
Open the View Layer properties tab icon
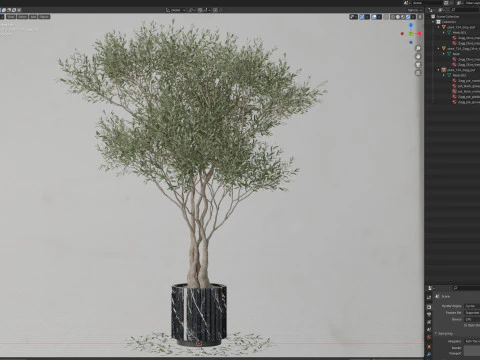pyautogui.click(x=429, y=322)
